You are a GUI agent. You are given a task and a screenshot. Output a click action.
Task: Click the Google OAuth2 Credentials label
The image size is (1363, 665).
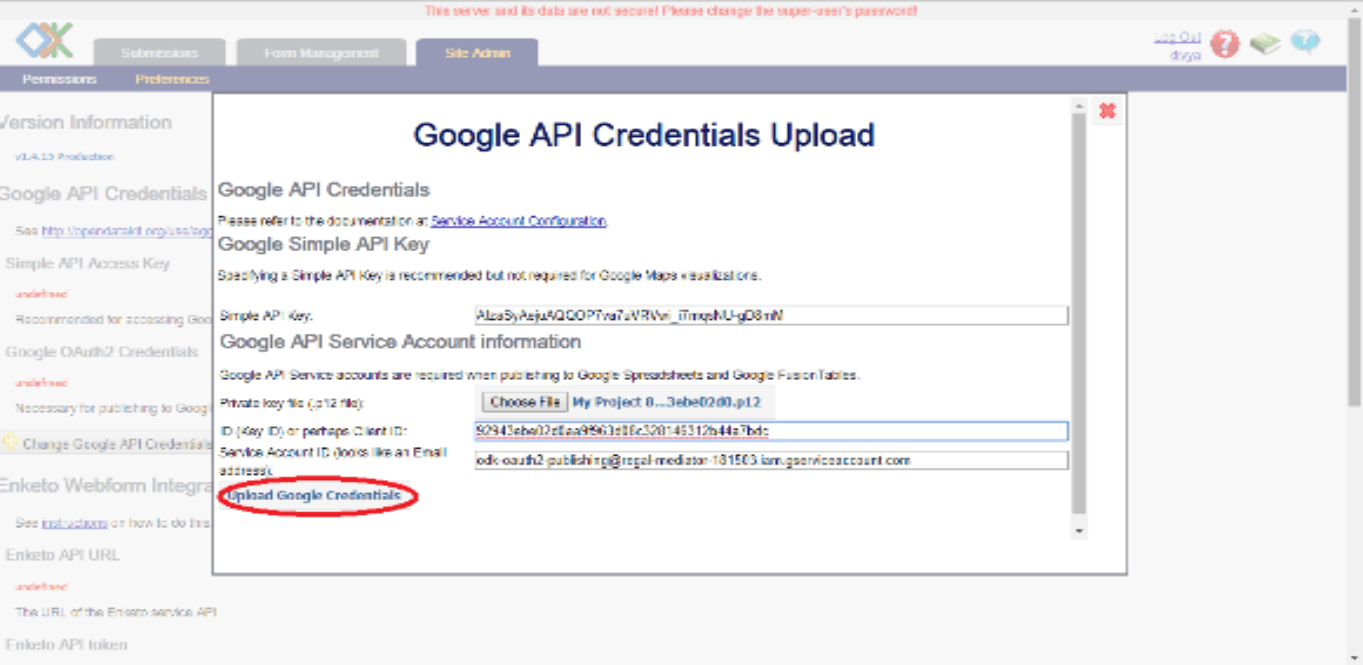coord(102,352)
